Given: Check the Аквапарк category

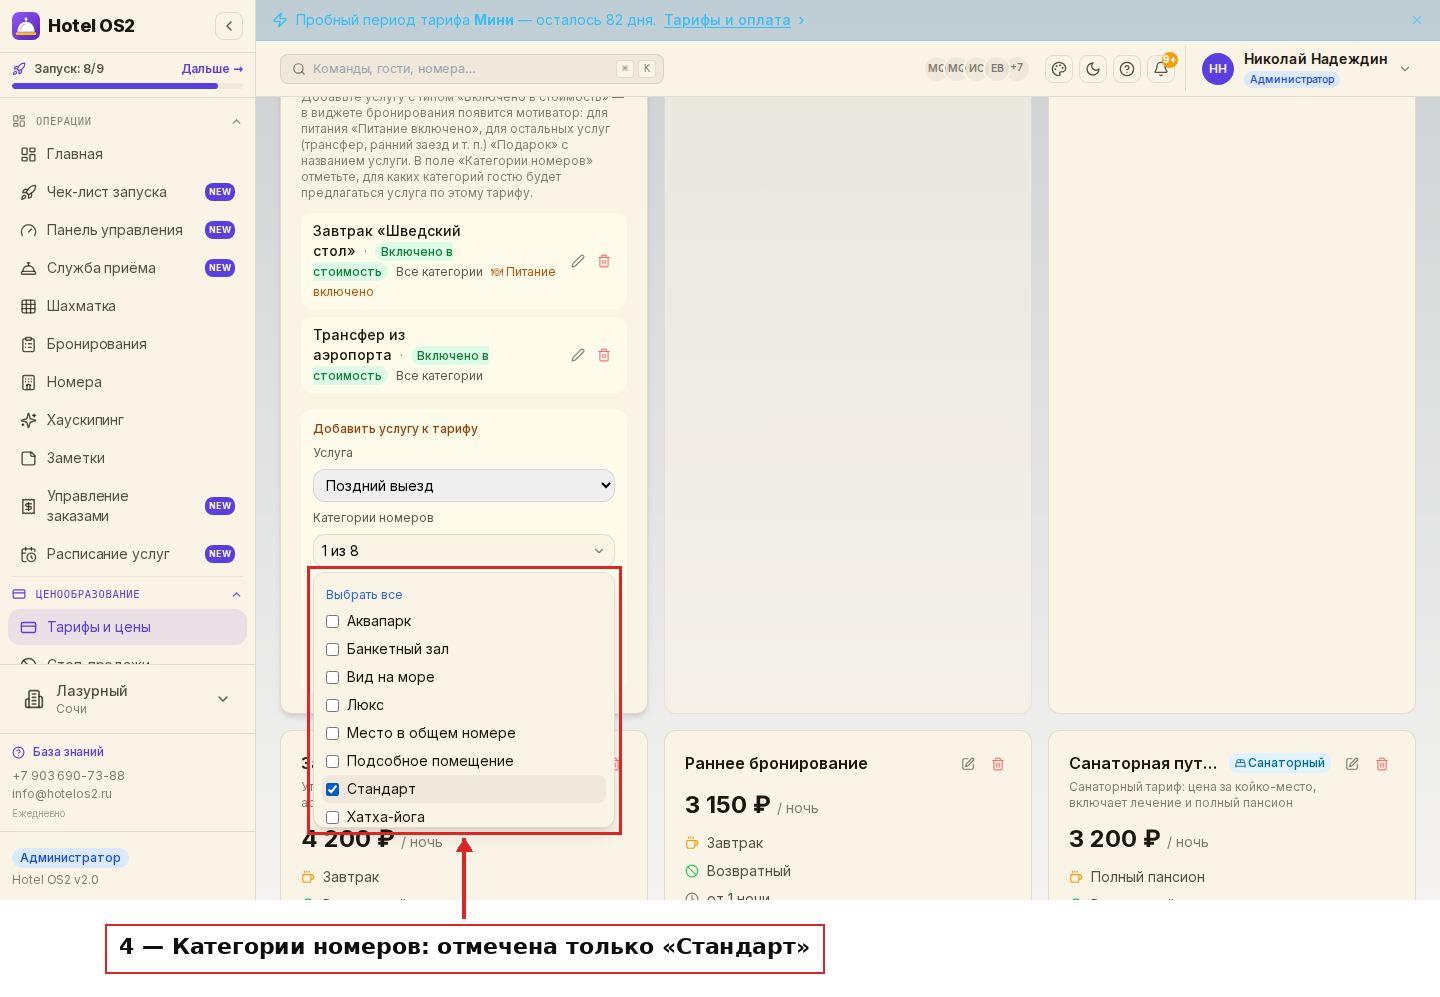Looking at the screenshot, I should pos(333,622).
